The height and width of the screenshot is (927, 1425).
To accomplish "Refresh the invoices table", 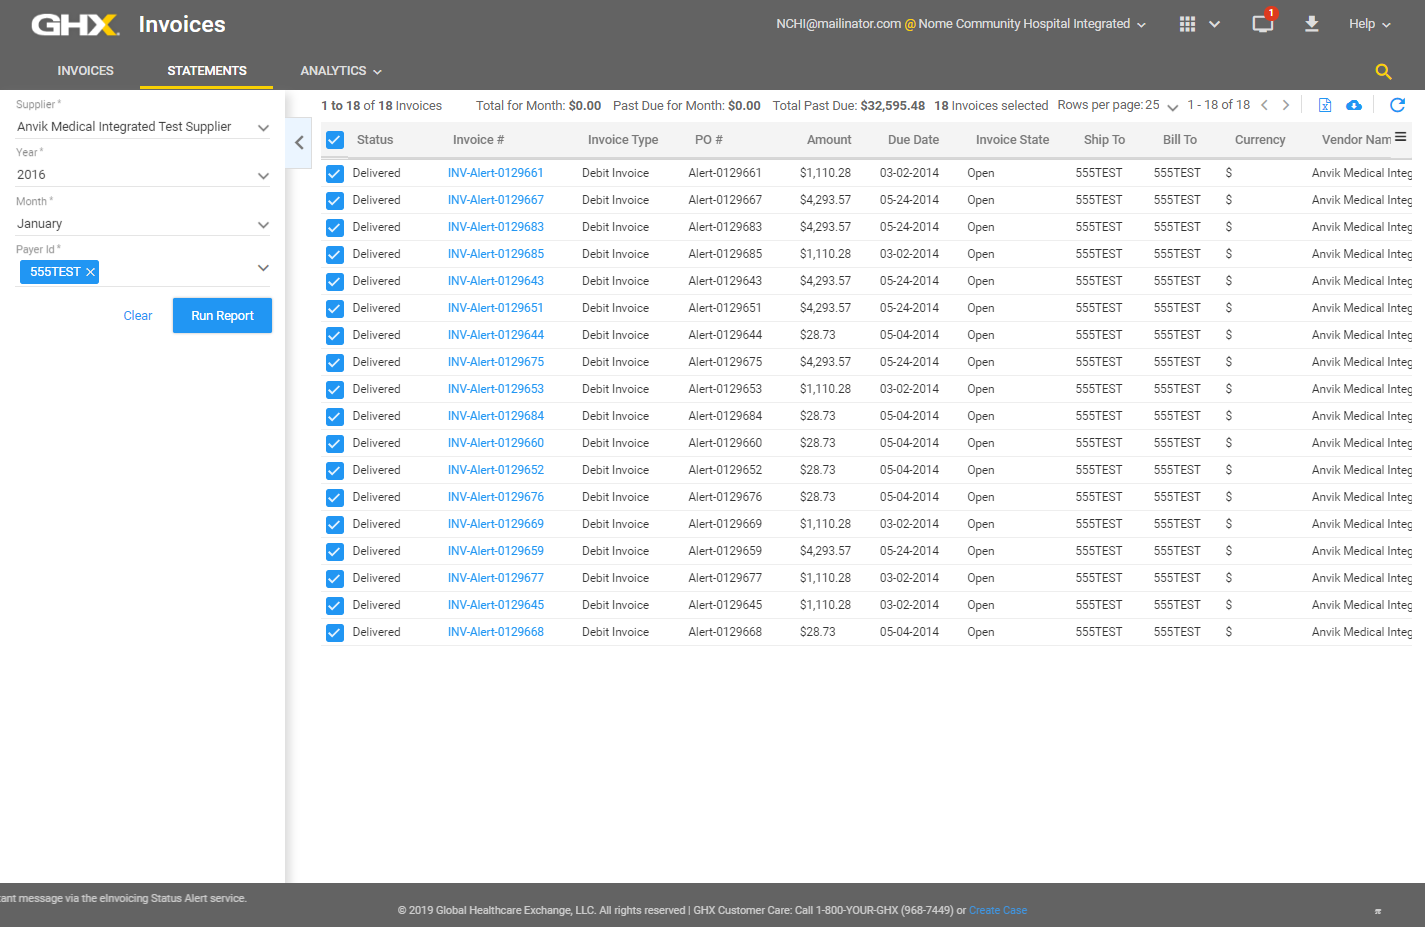I will (1397, 104).
